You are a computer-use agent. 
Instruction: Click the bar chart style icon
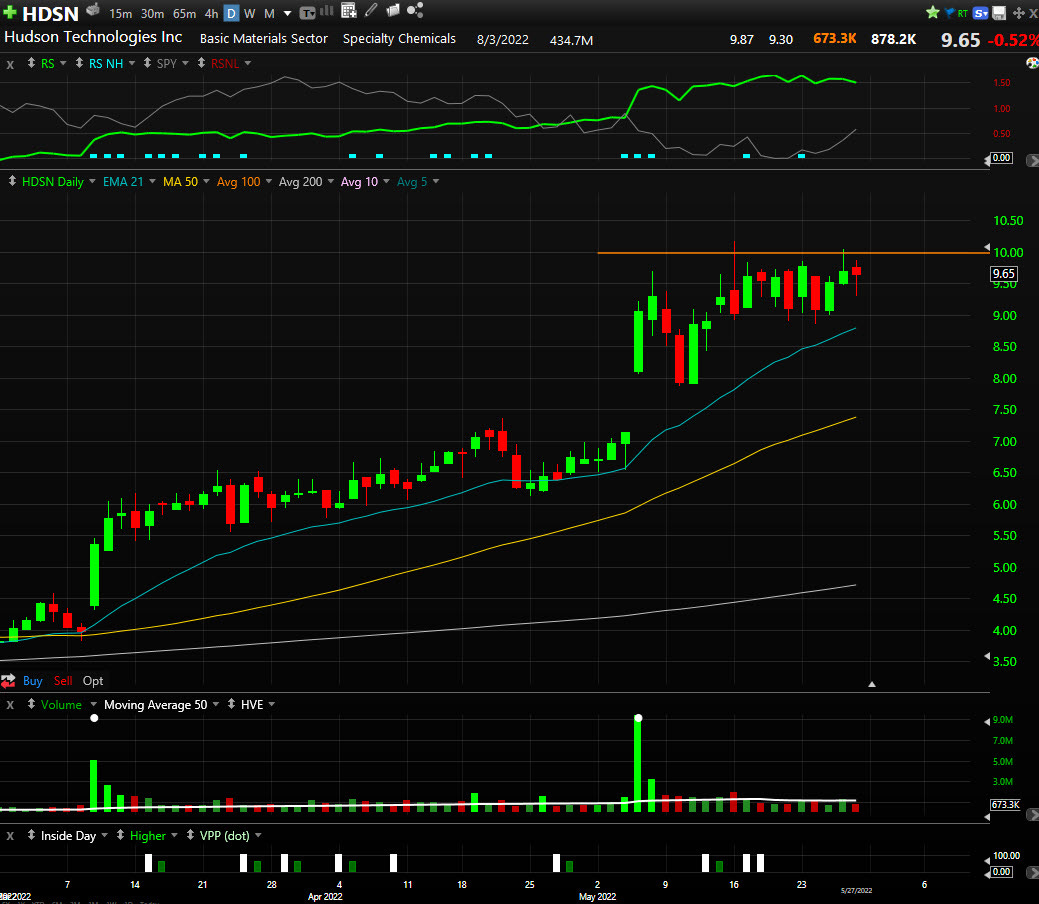point(327,11)
